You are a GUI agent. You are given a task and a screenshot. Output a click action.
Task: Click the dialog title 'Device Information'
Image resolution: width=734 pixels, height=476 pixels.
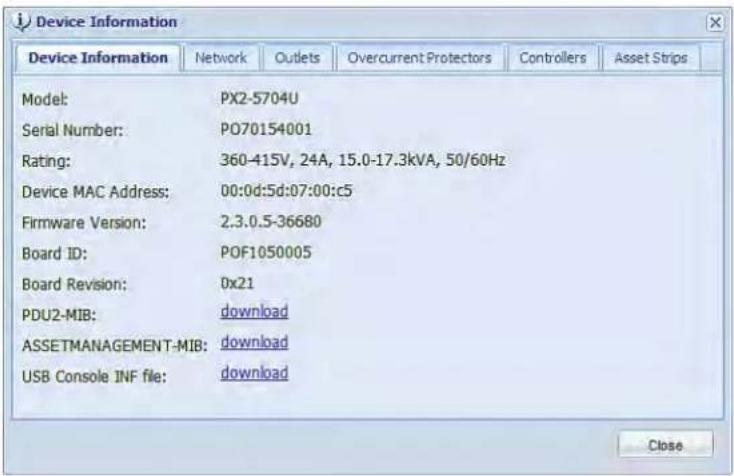coord(107,22)
